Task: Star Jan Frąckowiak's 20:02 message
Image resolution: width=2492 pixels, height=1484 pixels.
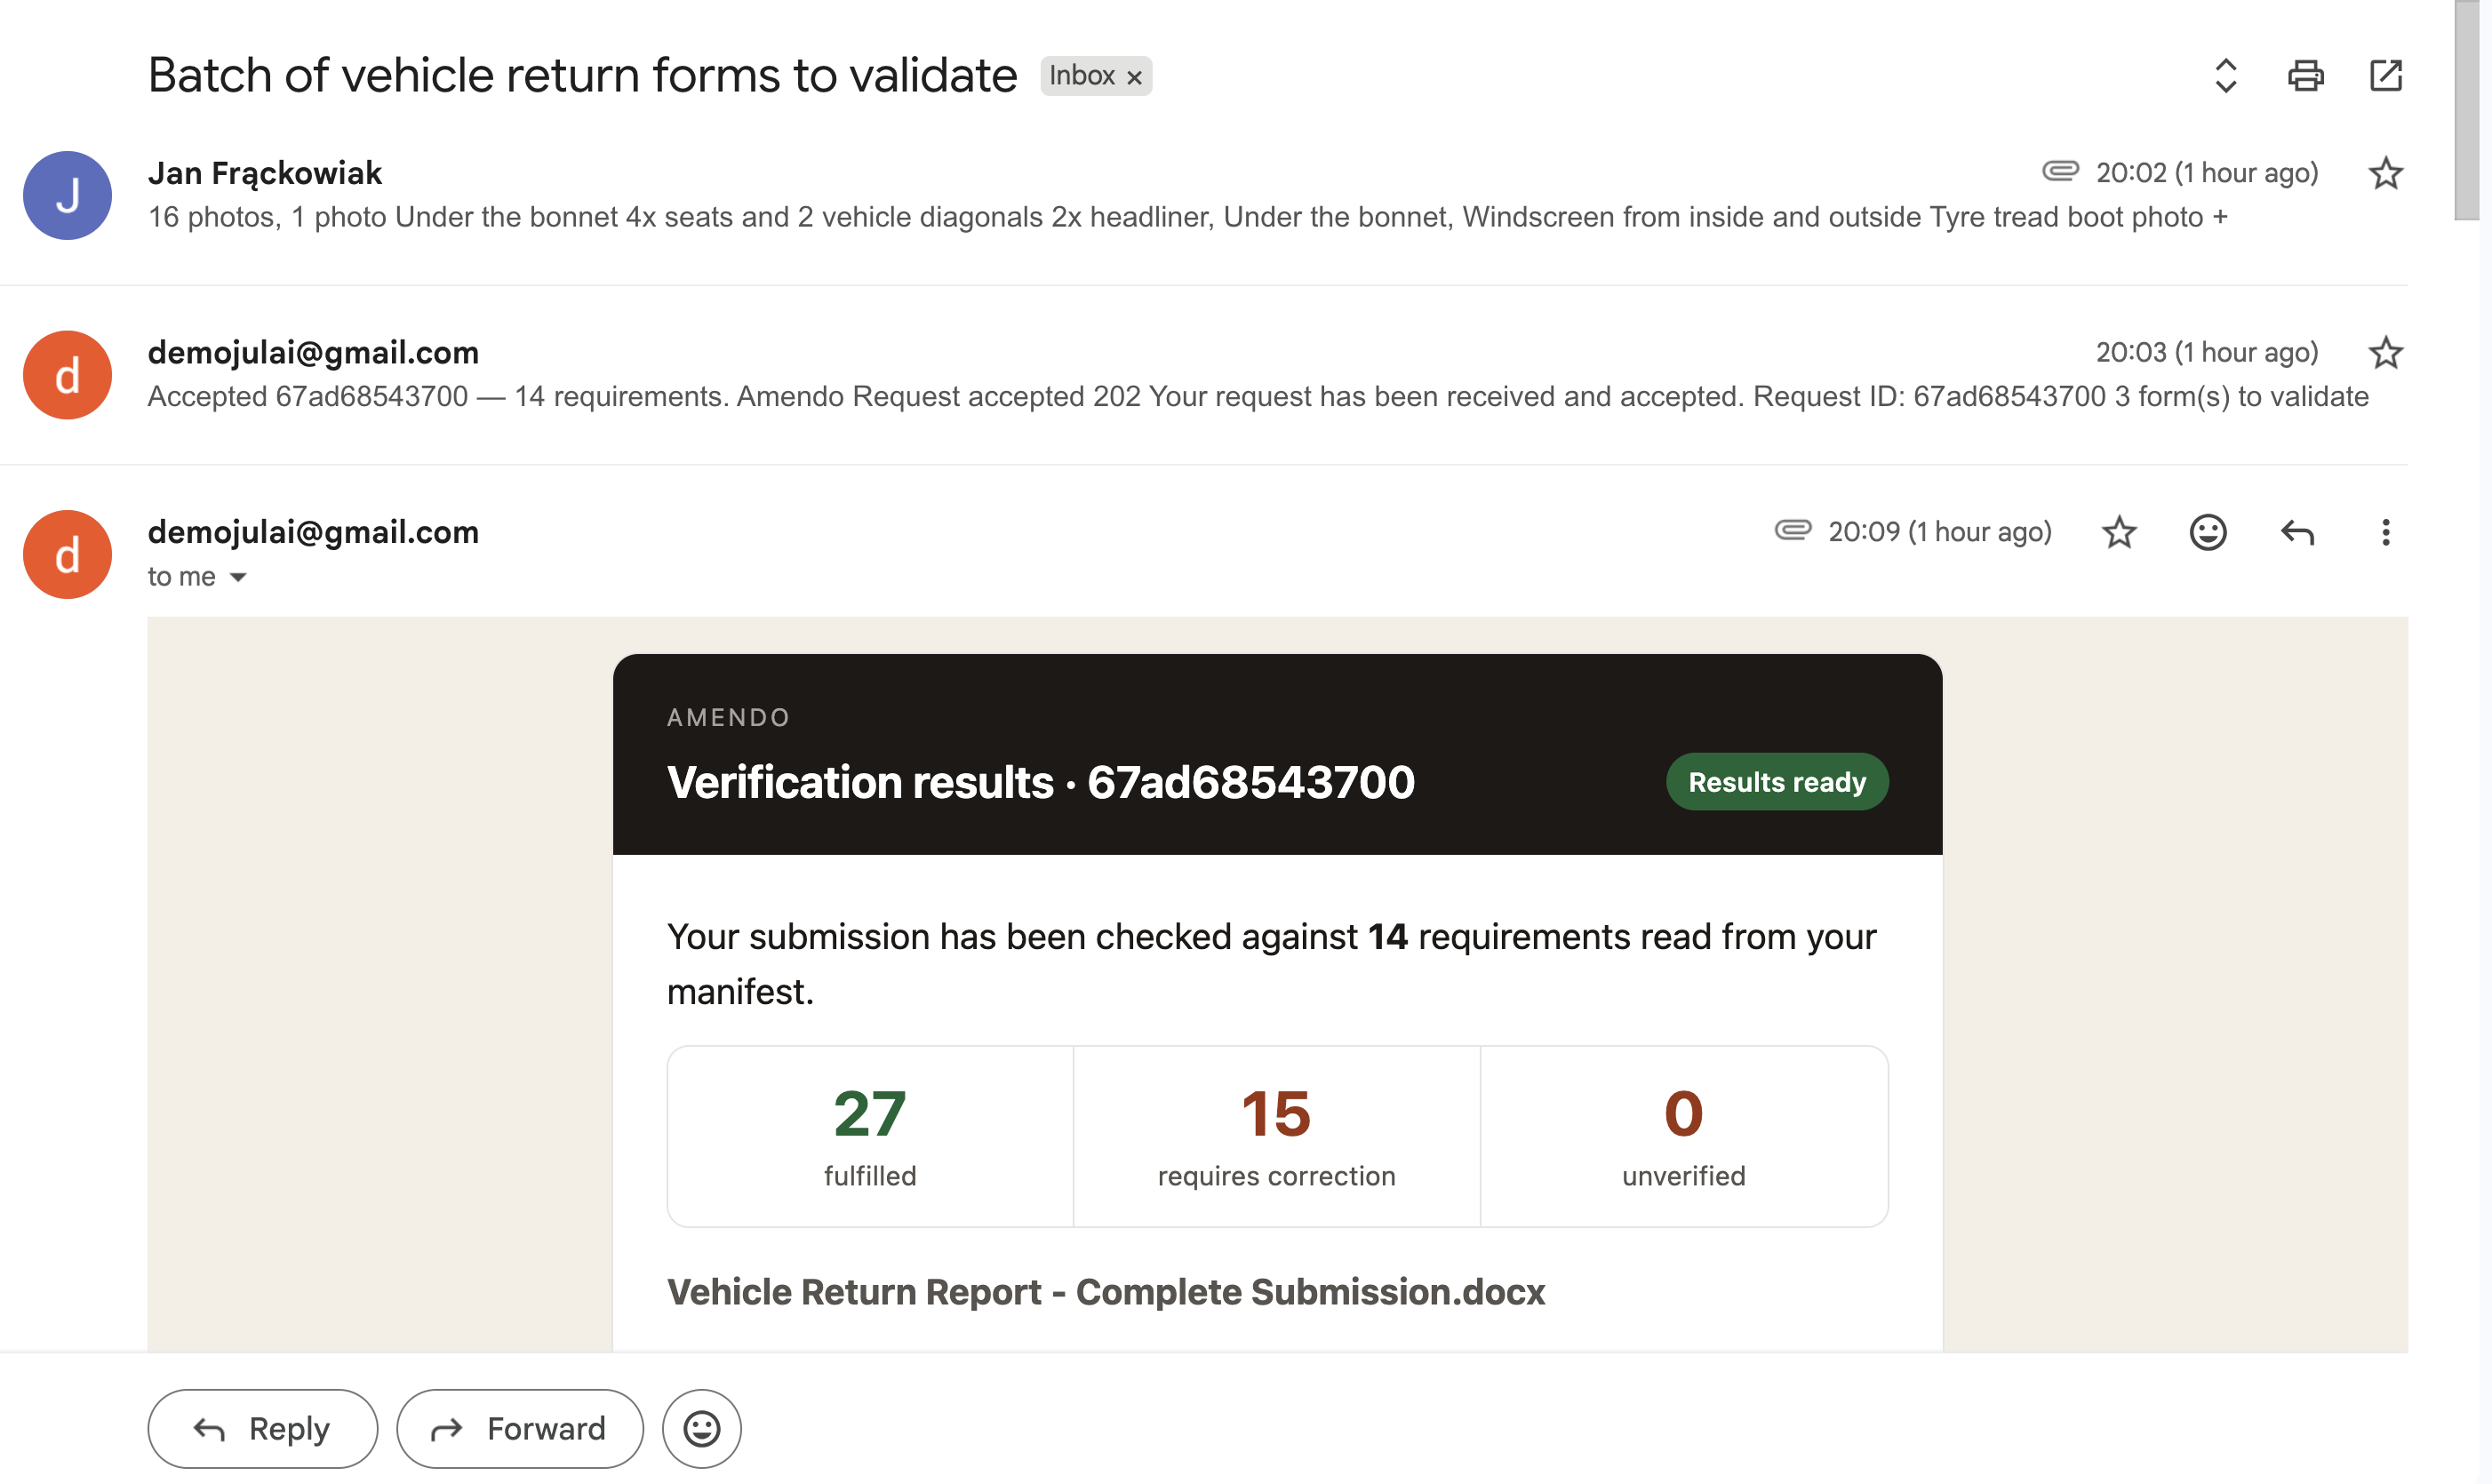Action: pos(2386,173)
